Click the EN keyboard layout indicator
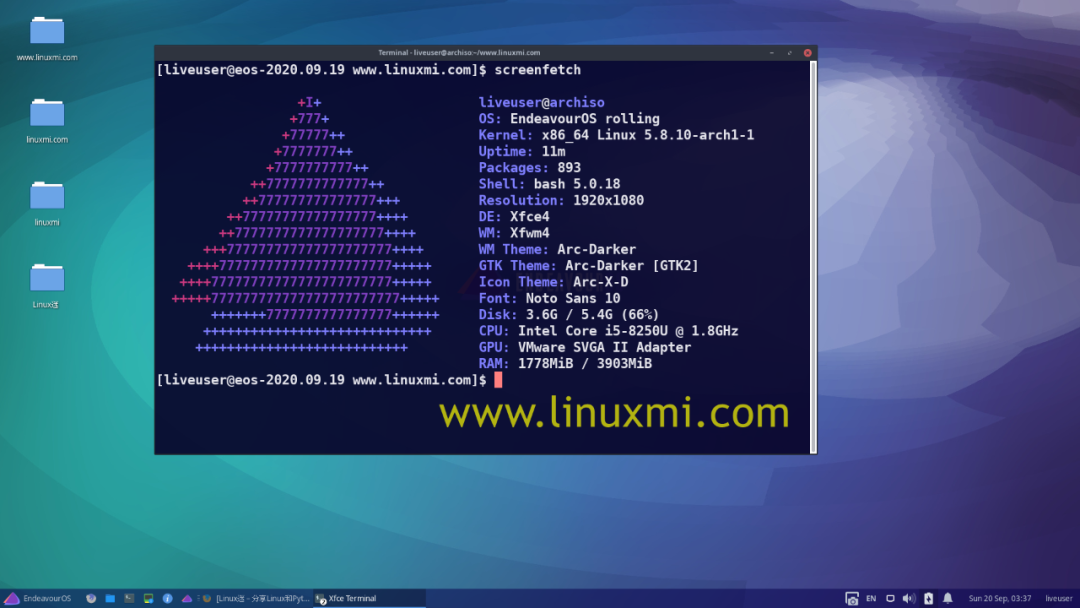 [871, 598]
